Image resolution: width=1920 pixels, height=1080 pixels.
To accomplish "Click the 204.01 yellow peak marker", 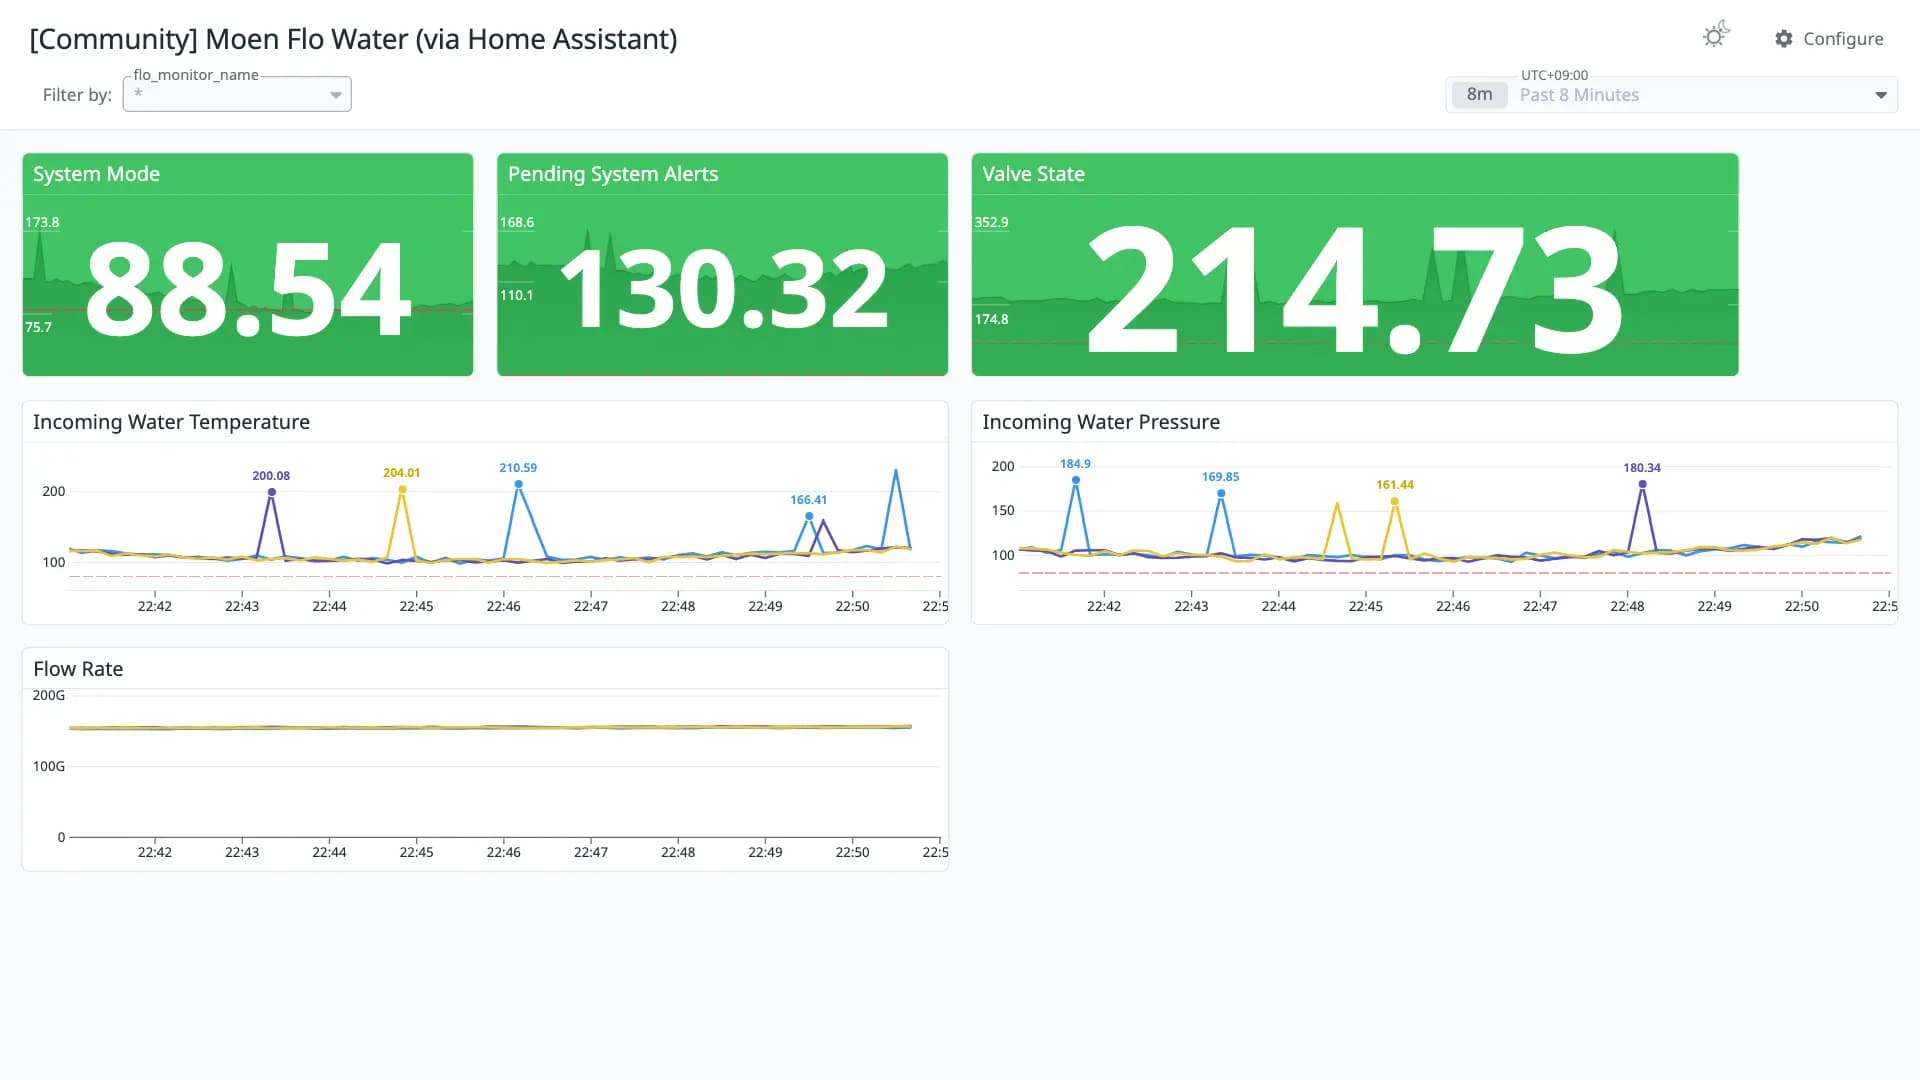I will click(x=402, y=489).
